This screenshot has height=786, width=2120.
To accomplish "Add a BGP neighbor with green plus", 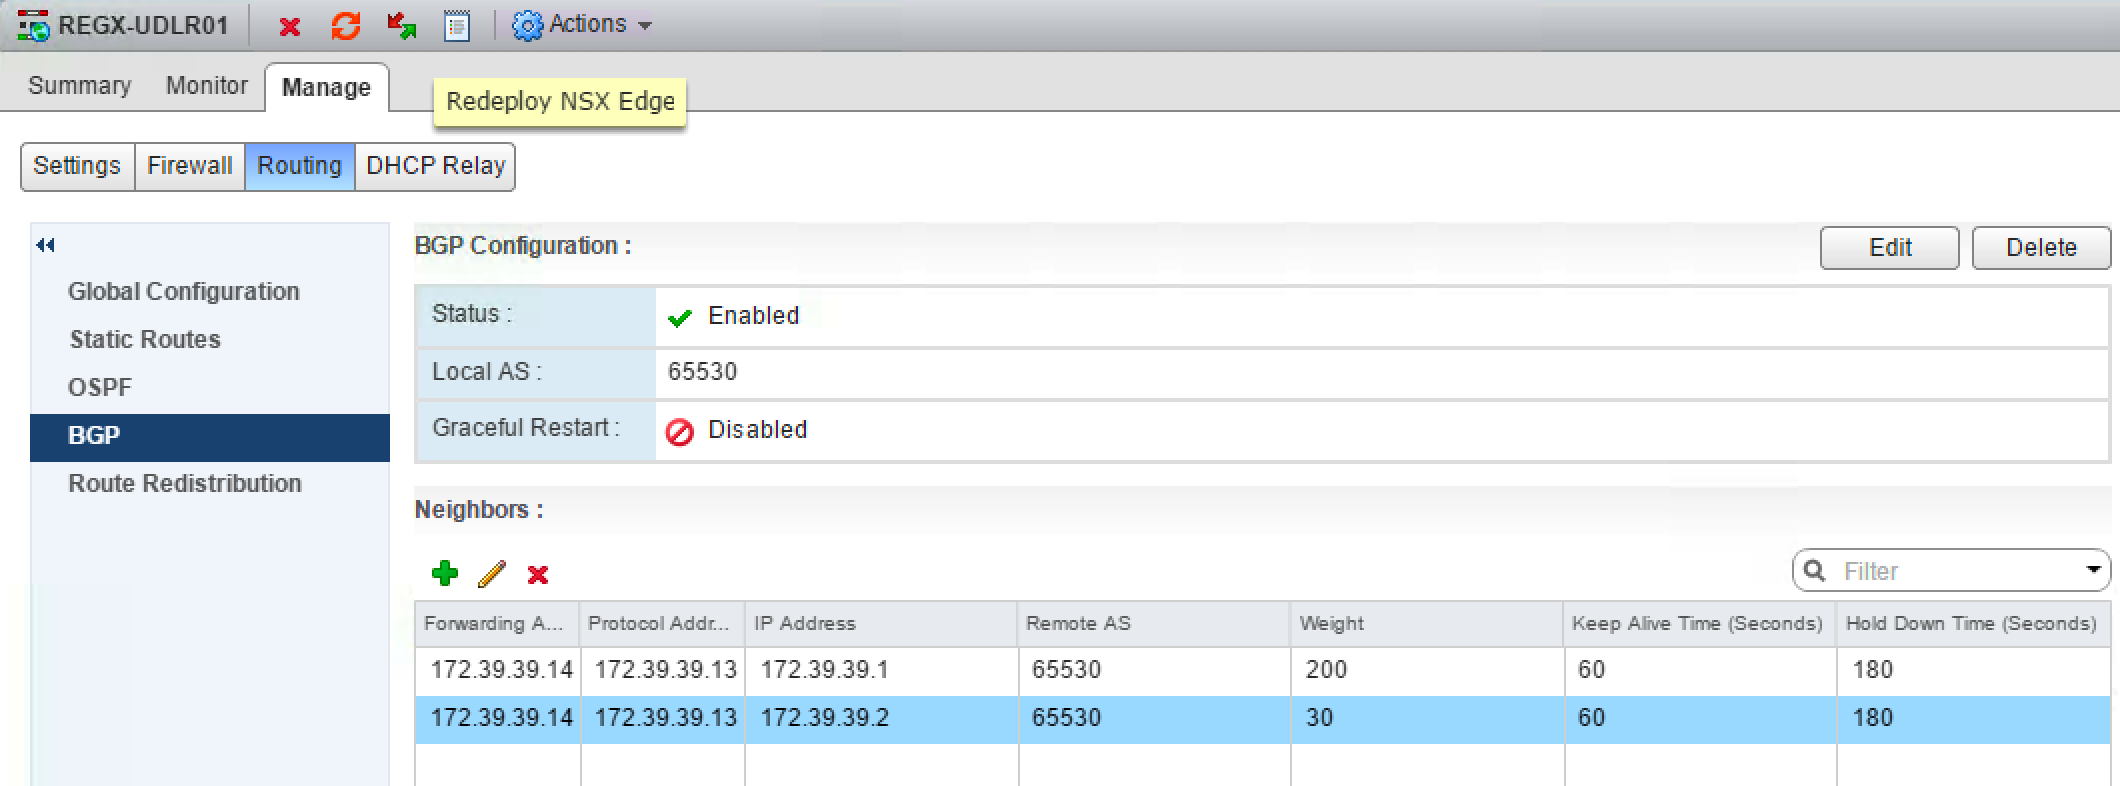I will pyautogui.click(x=444, y=573).
